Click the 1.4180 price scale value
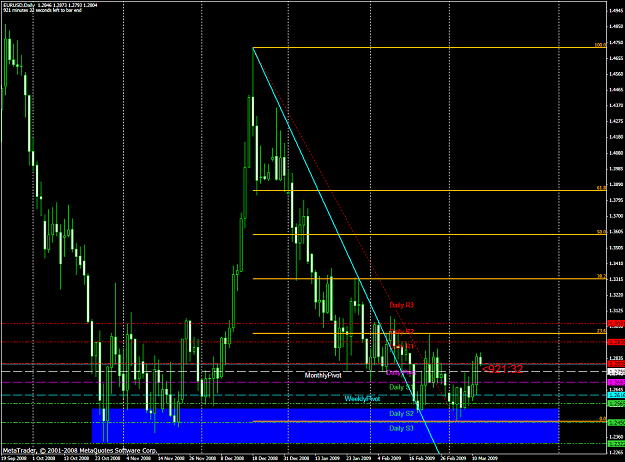The image size is (625, 462). 615,137
